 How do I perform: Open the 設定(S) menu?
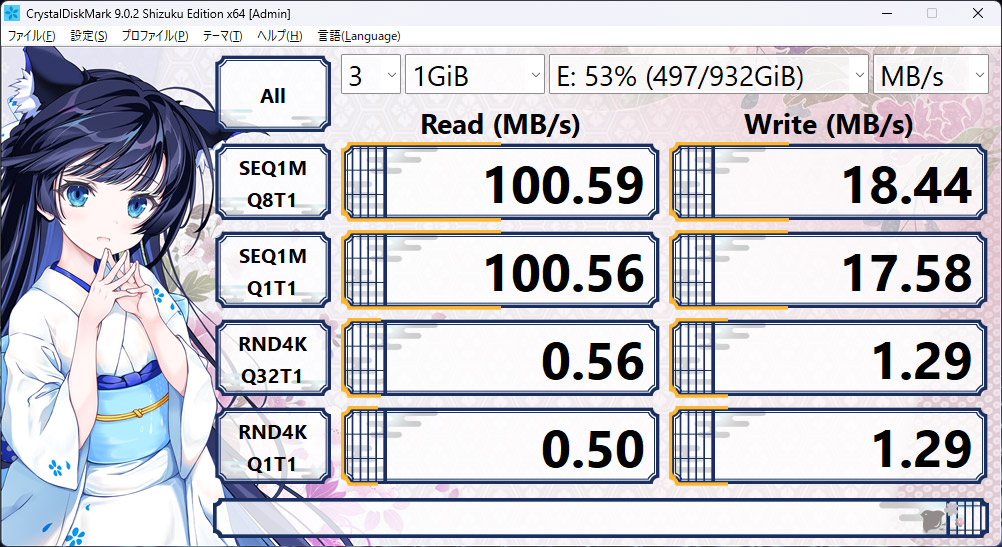click(x=88, y=36)
